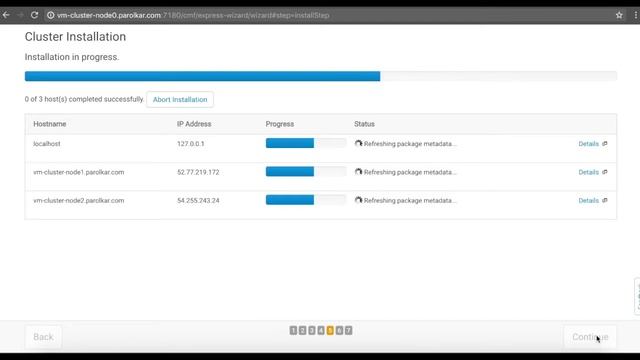The height and width of the screenshot is (360, 640).
Task: Go to wizard step 2
Action: [x=302, y=330]
